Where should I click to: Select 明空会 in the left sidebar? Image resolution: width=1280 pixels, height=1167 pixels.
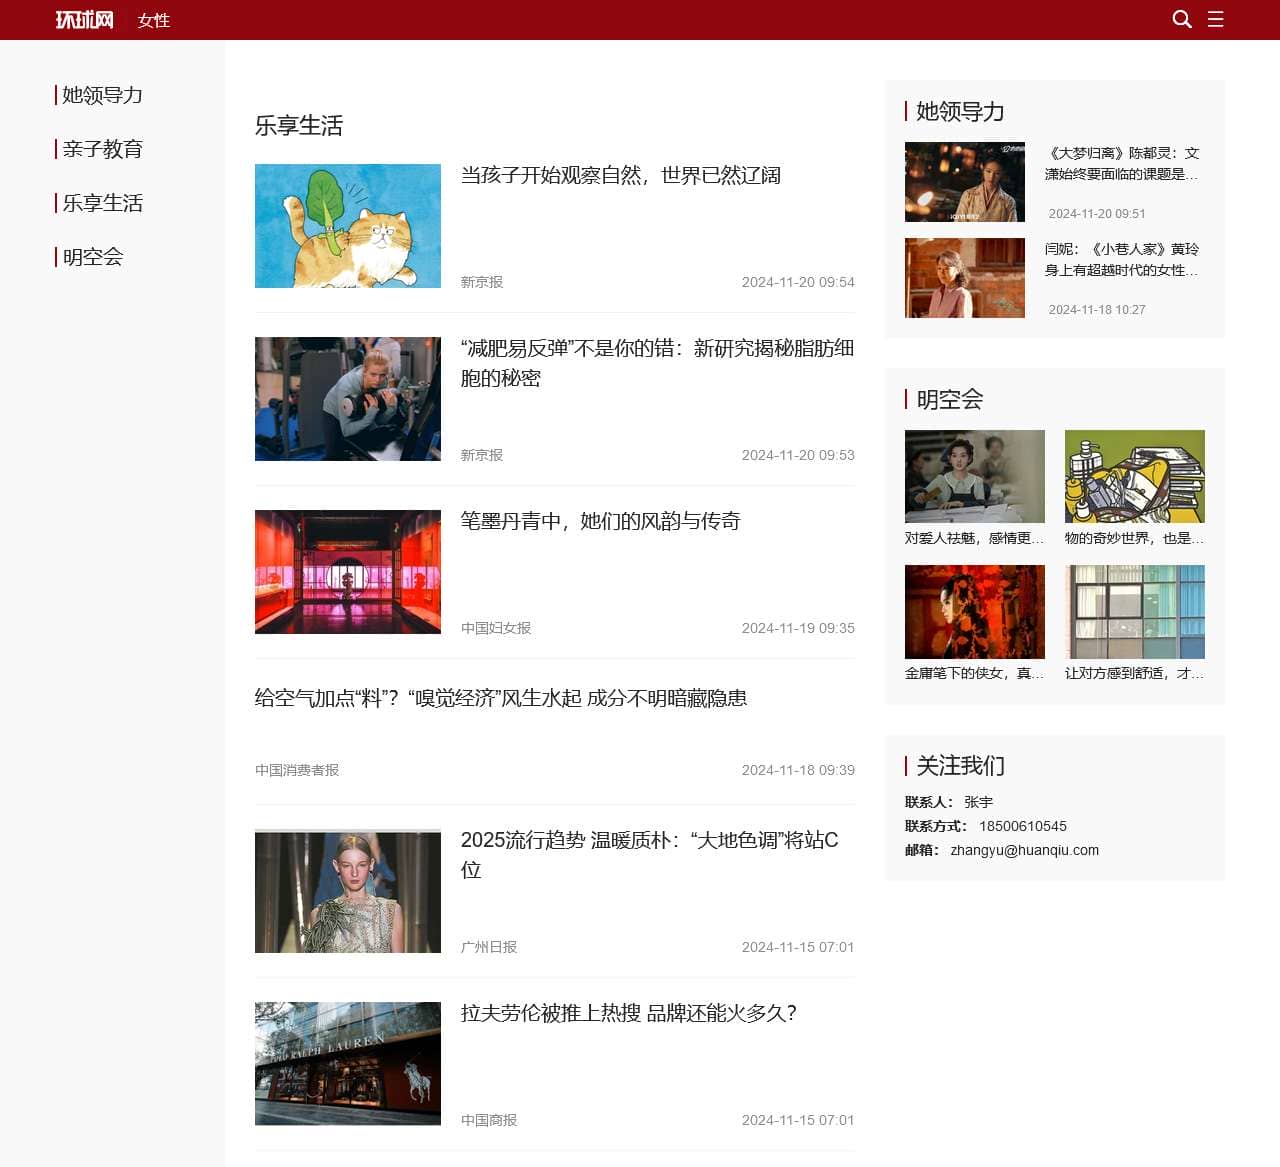pyautogui.click(x=92, y=257)
